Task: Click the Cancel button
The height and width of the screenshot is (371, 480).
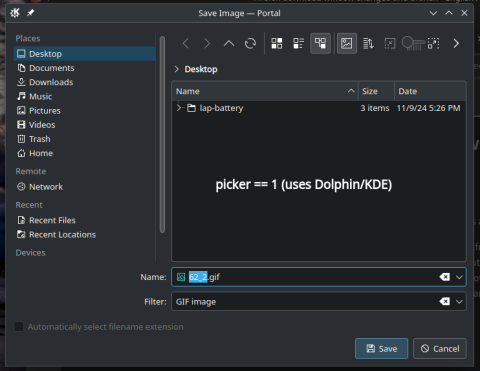Action: [x=440, y=349]
